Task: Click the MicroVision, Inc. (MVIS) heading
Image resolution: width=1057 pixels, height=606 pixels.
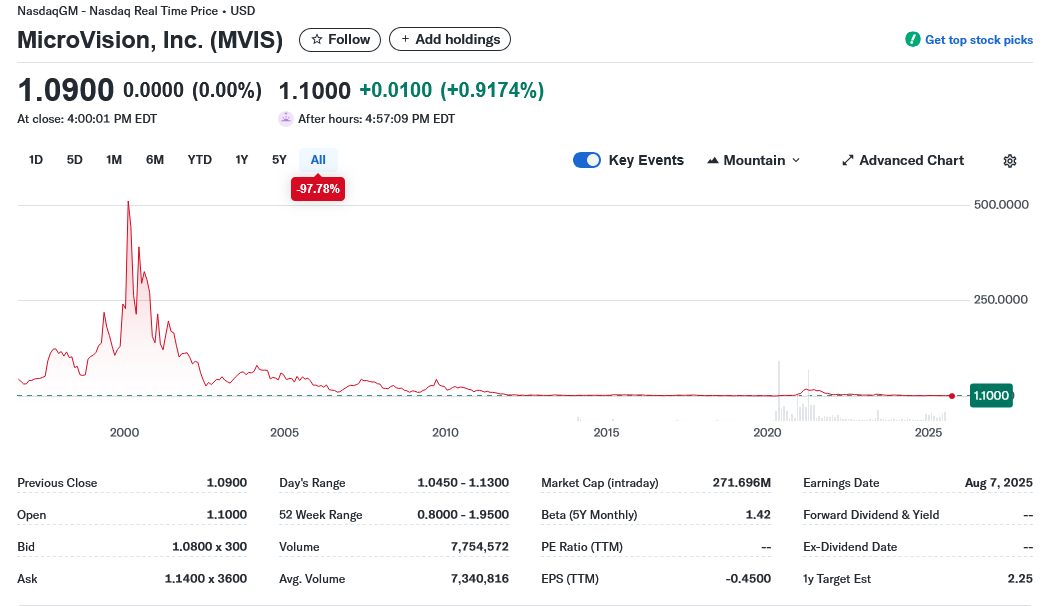Action: click(x=150, y=40)
